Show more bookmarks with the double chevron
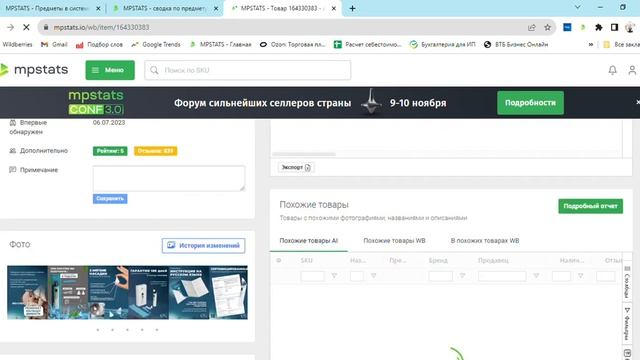 click(591, 44)
